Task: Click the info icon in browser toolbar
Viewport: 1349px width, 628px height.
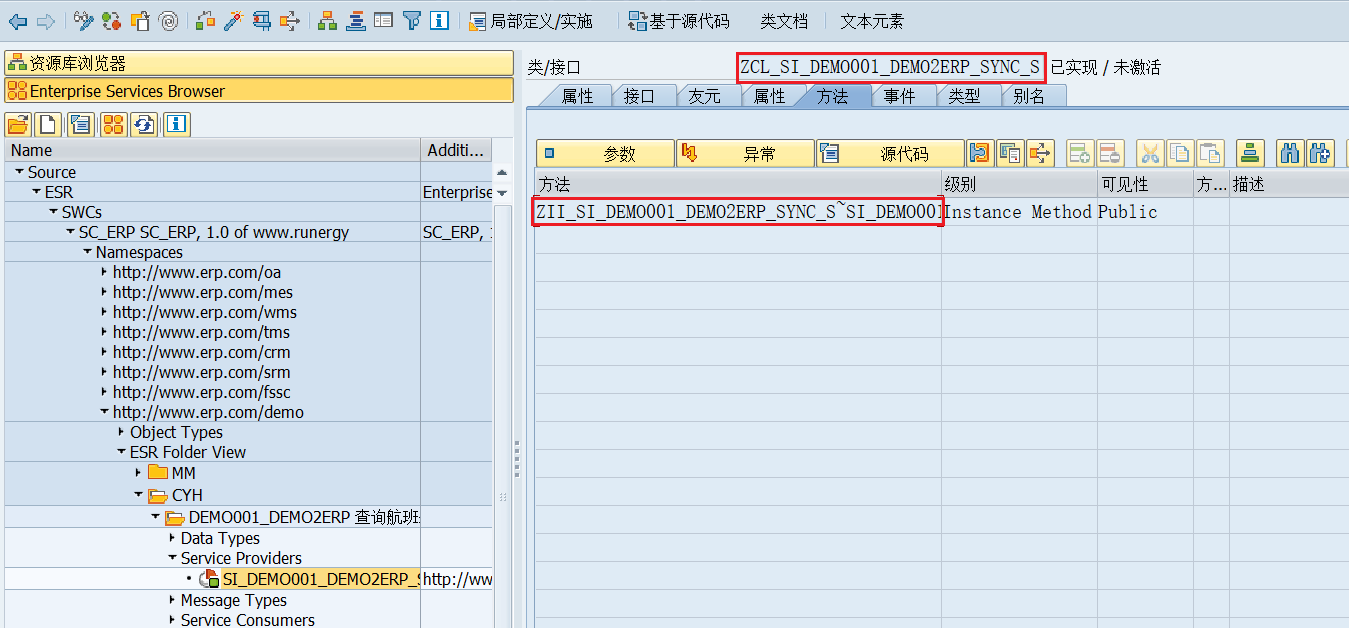Action: click(177, 124)
